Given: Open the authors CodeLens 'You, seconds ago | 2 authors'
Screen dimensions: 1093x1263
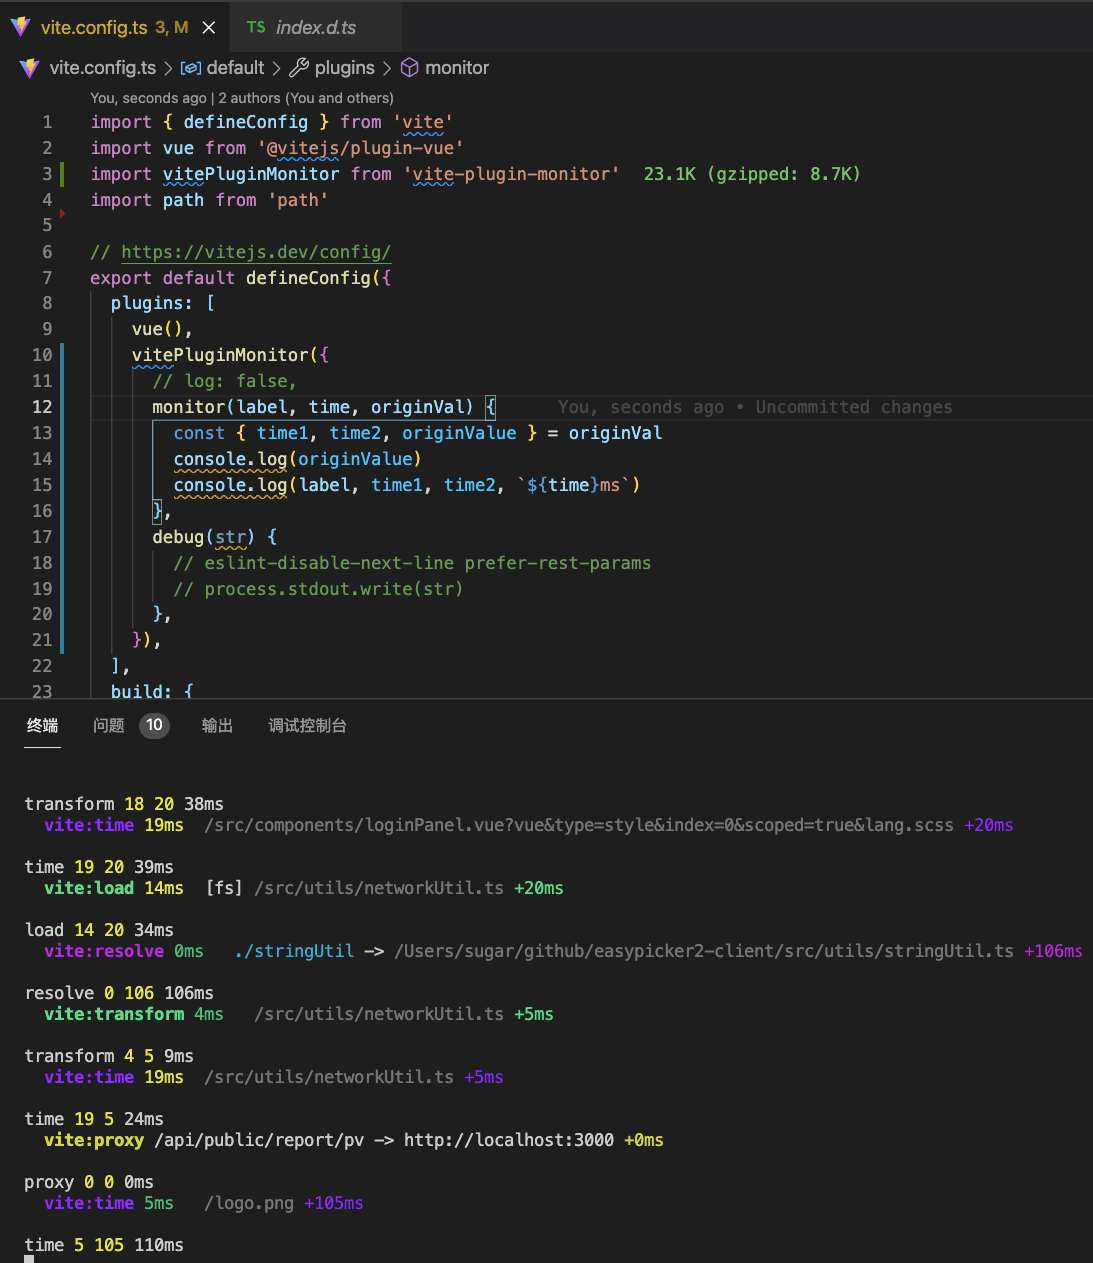Looking at the screenshot, I should tap(241, 98).
